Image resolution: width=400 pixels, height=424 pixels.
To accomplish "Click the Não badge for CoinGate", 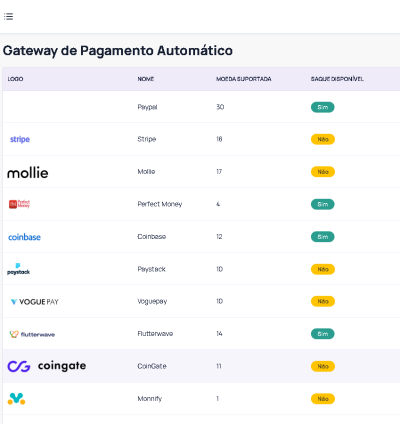I will [x=323, y=366].
